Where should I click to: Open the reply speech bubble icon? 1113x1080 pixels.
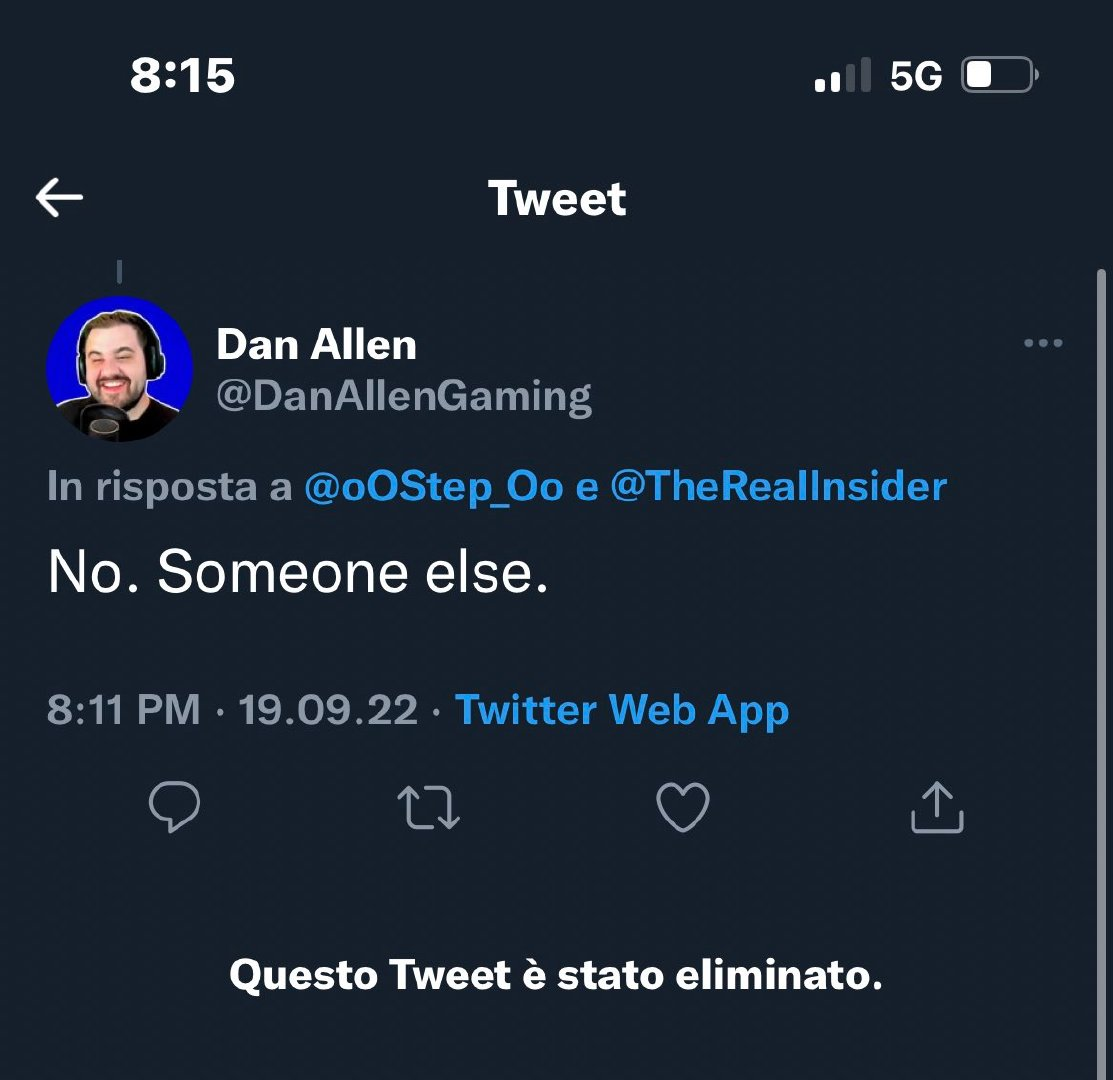(174, 807)
